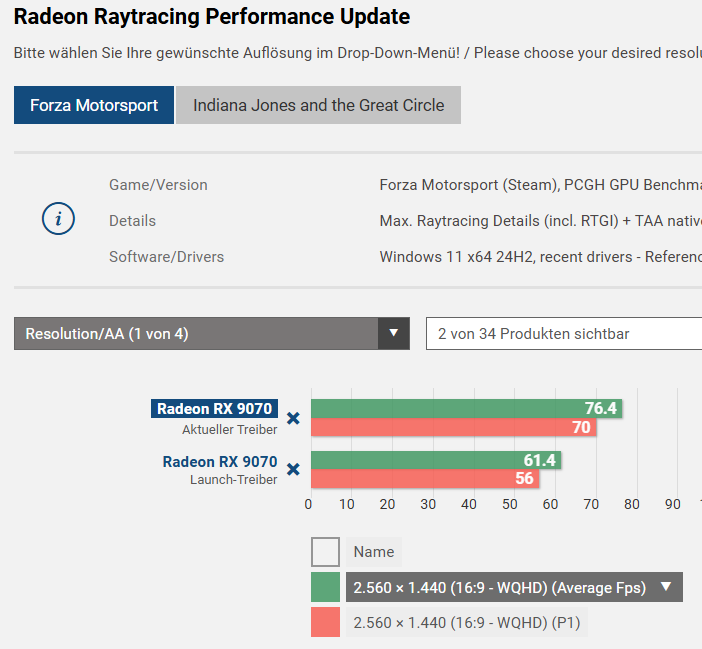Remove Radeon RX 9070 Aktueller Treiber entry
702x649 pixels.
[293, 418]
